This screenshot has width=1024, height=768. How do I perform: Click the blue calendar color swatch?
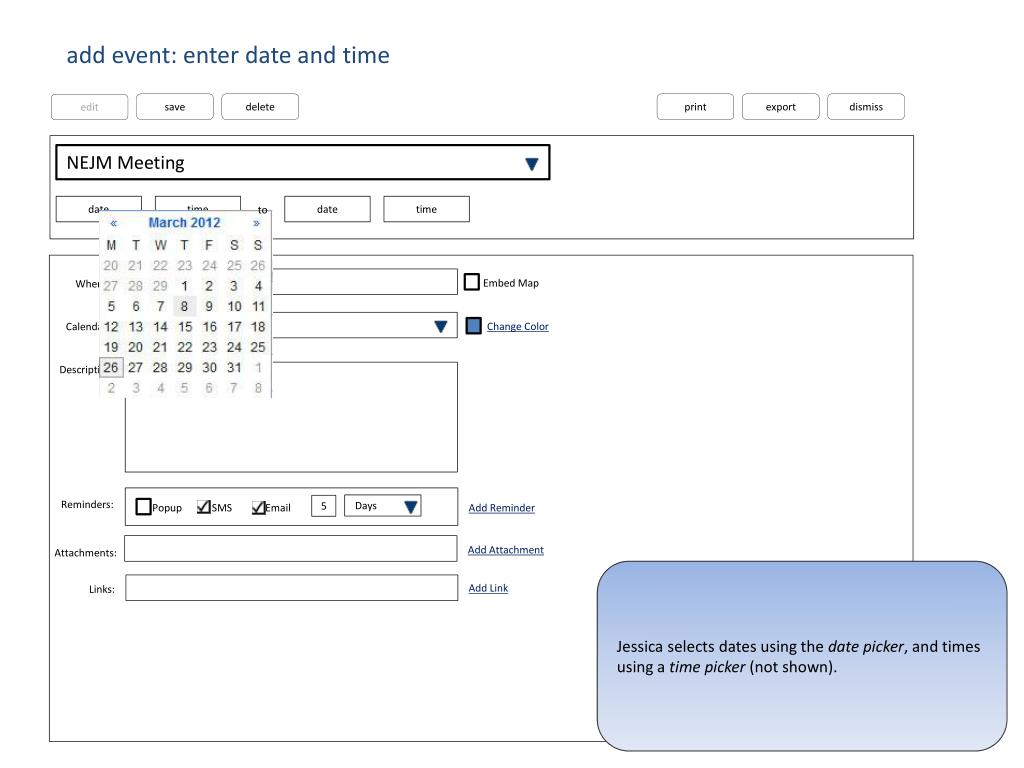(x=473, y=325)
